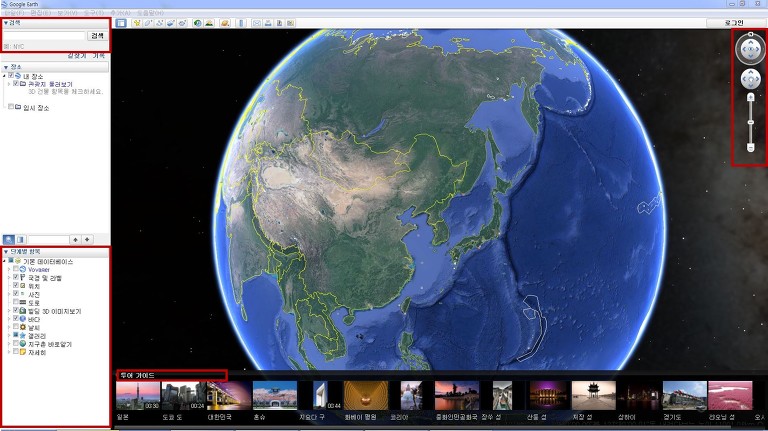Image resolution: width=768 pixels, height=431 pixels.
Task: Switch planets with the Saturn icon
Action: [225, 23]
